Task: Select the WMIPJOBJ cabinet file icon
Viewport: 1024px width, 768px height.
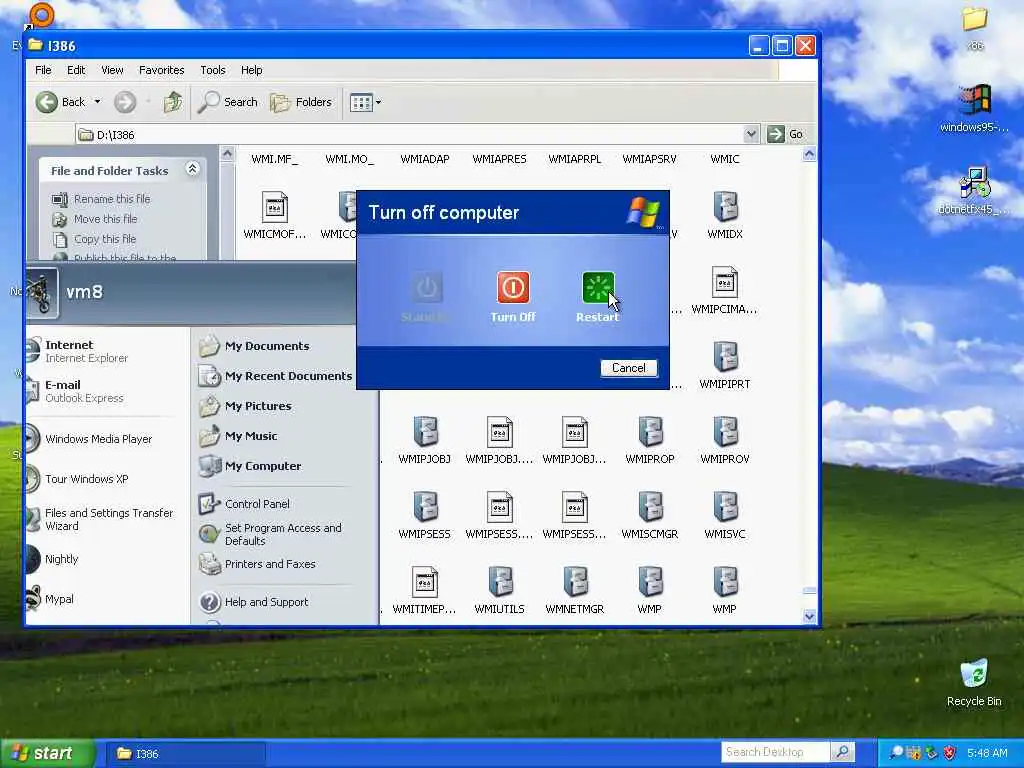Action: pyautogui.click(x=424, y=432)
